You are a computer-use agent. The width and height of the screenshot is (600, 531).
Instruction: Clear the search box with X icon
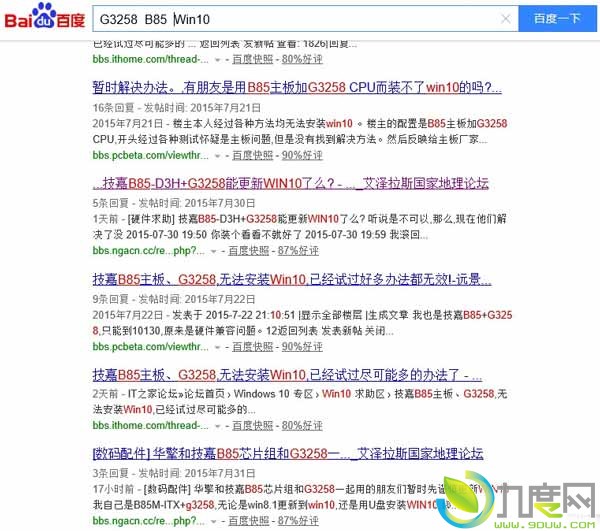pos(505,18)
